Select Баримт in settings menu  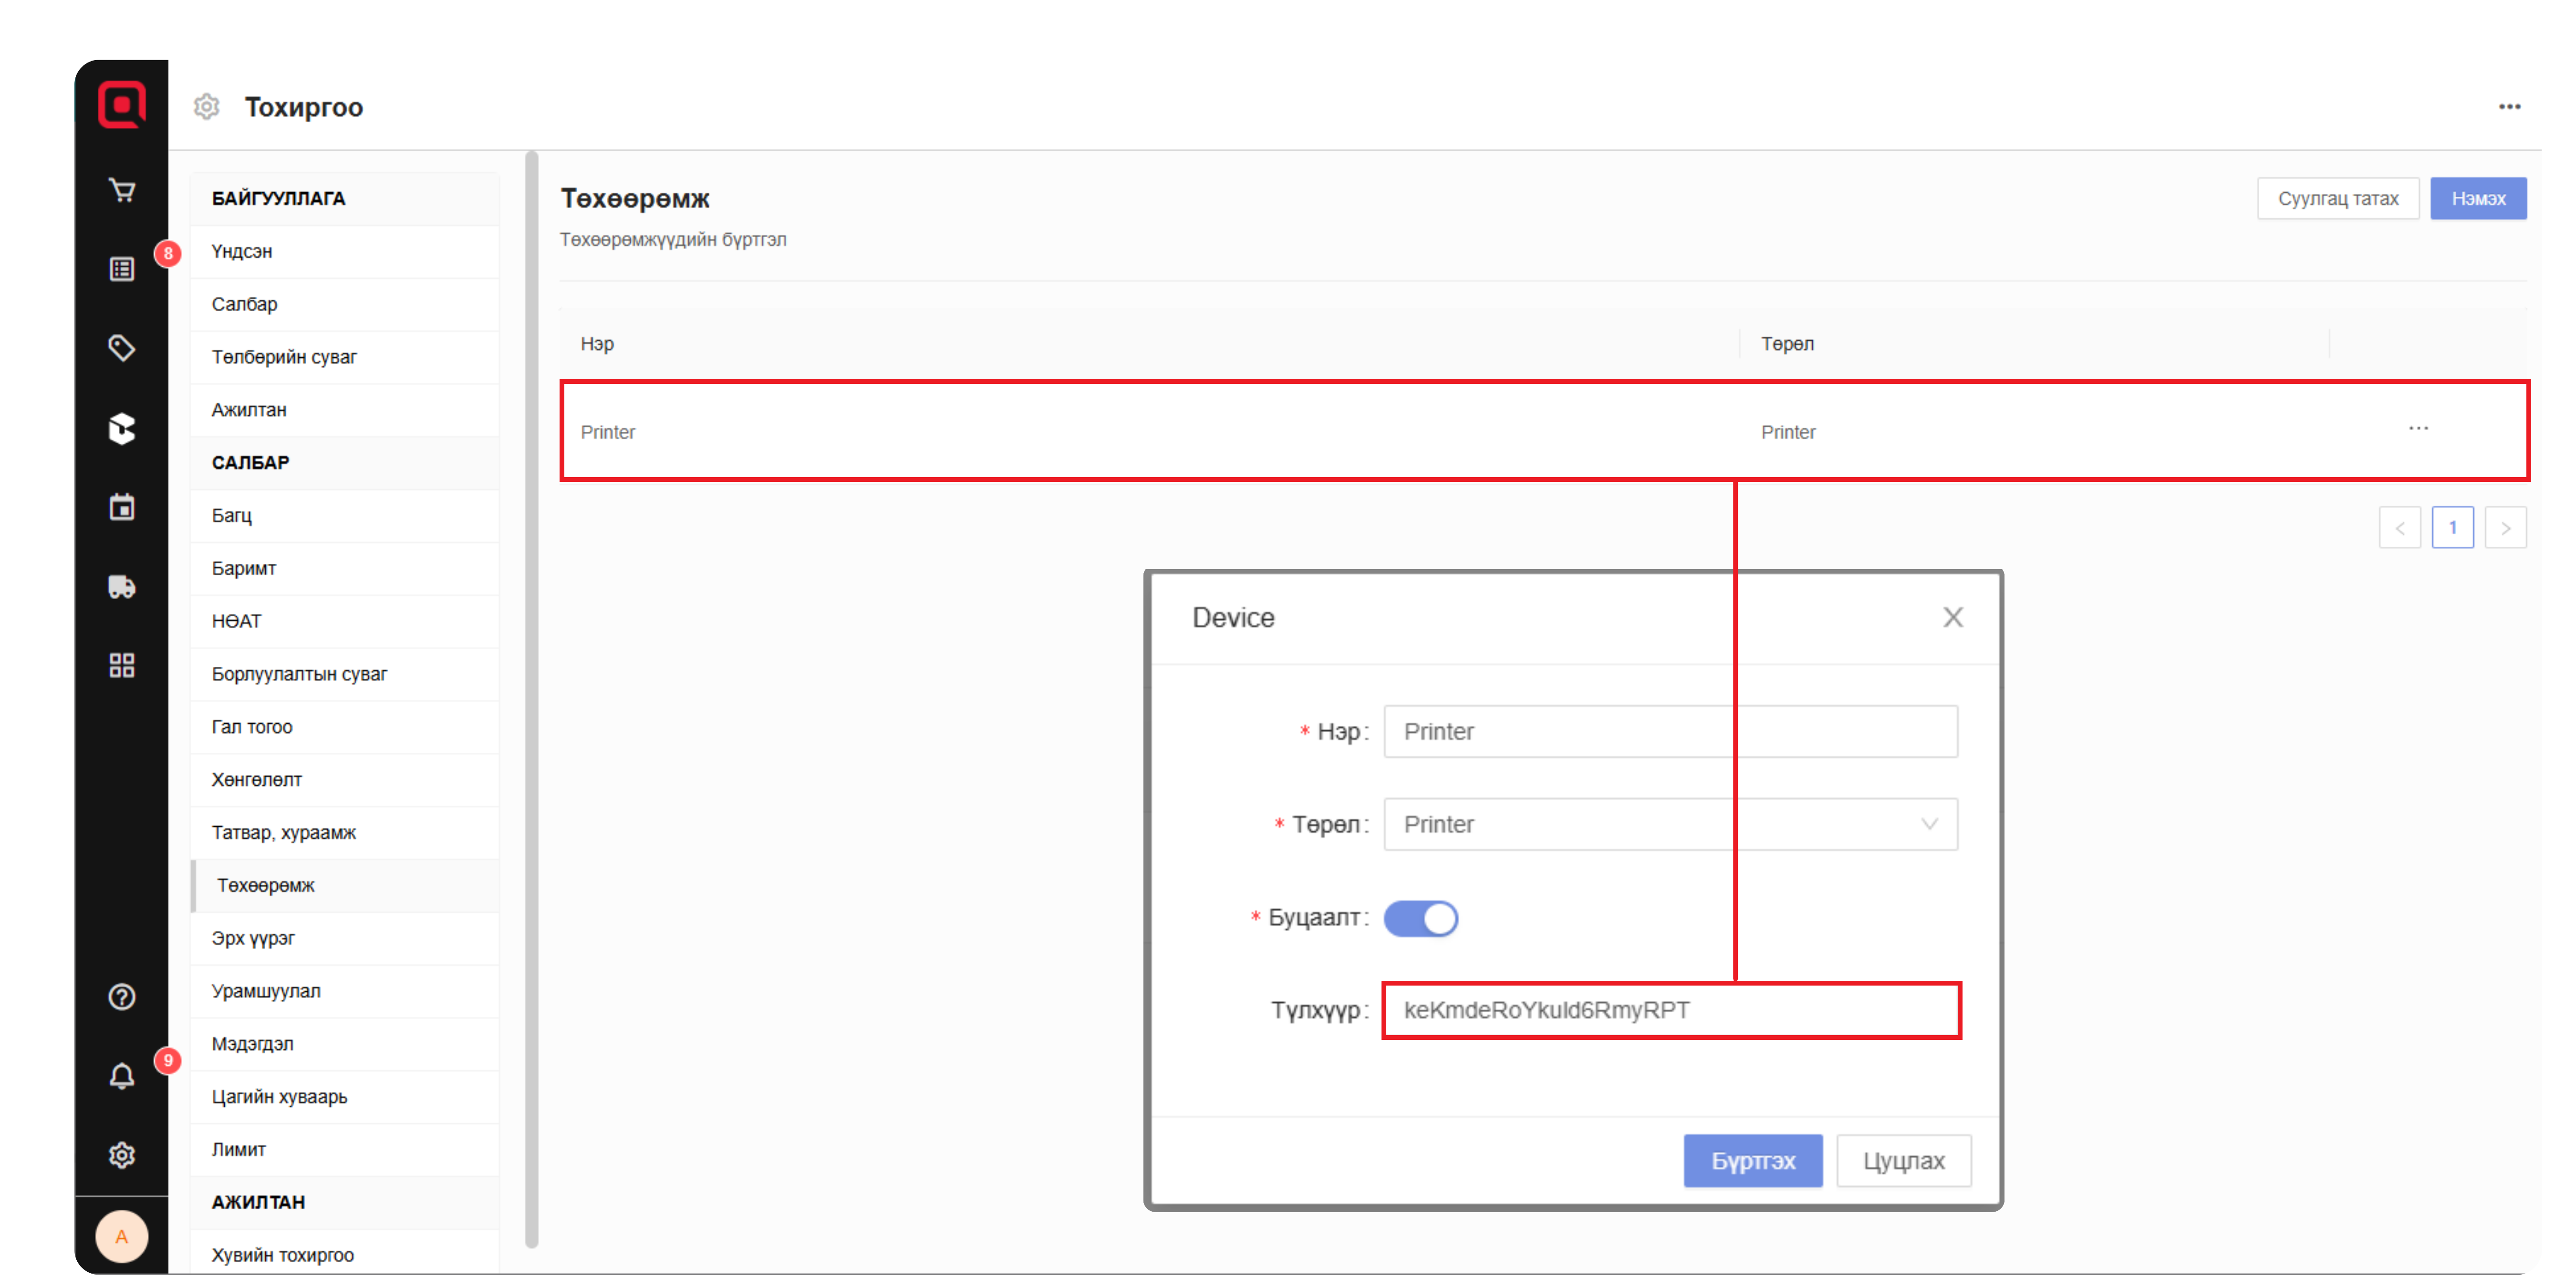click(x=244, y=568)
